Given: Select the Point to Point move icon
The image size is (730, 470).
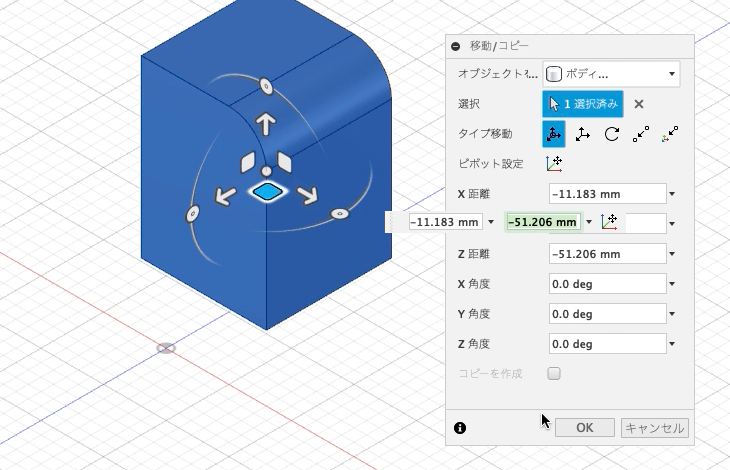Looking at the screenshot, I should pos(641,134).
